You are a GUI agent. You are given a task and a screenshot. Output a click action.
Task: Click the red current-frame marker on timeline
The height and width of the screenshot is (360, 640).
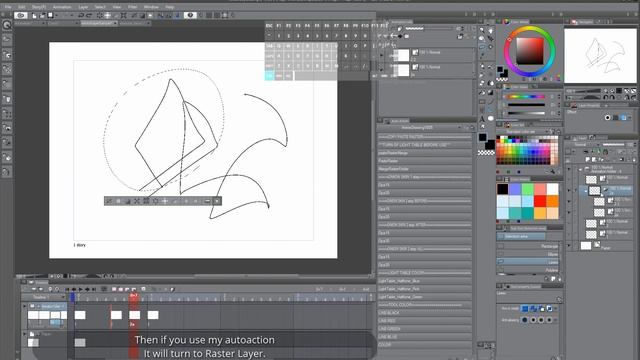tap(133, 296)
